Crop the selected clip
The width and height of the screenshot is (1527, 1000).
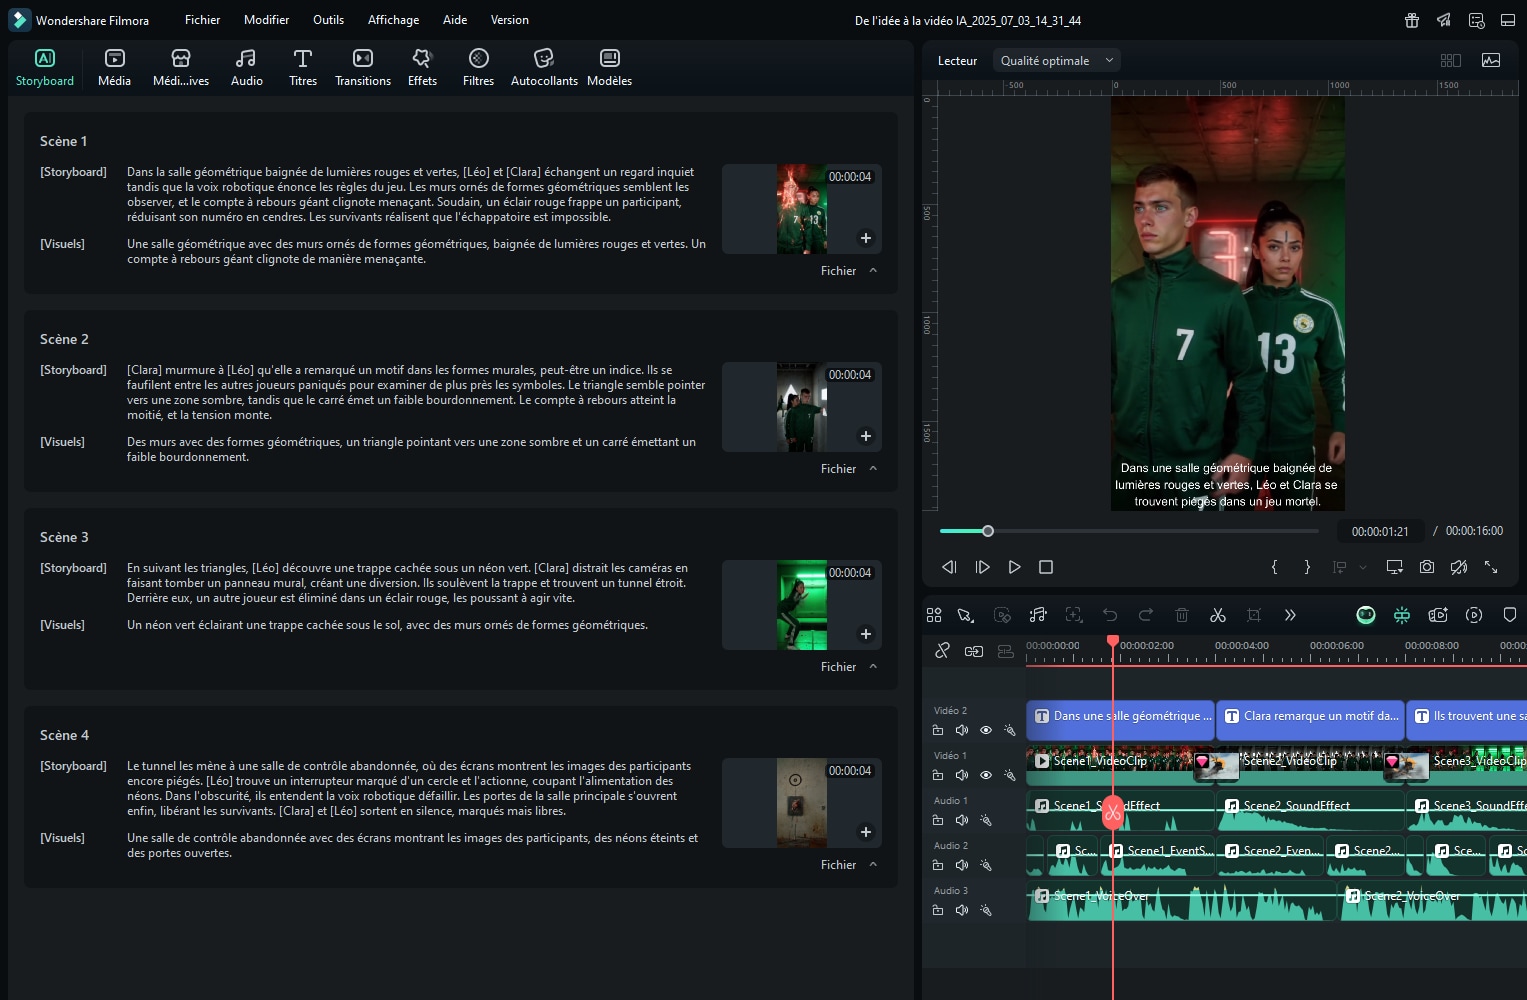pos(1254,615)
